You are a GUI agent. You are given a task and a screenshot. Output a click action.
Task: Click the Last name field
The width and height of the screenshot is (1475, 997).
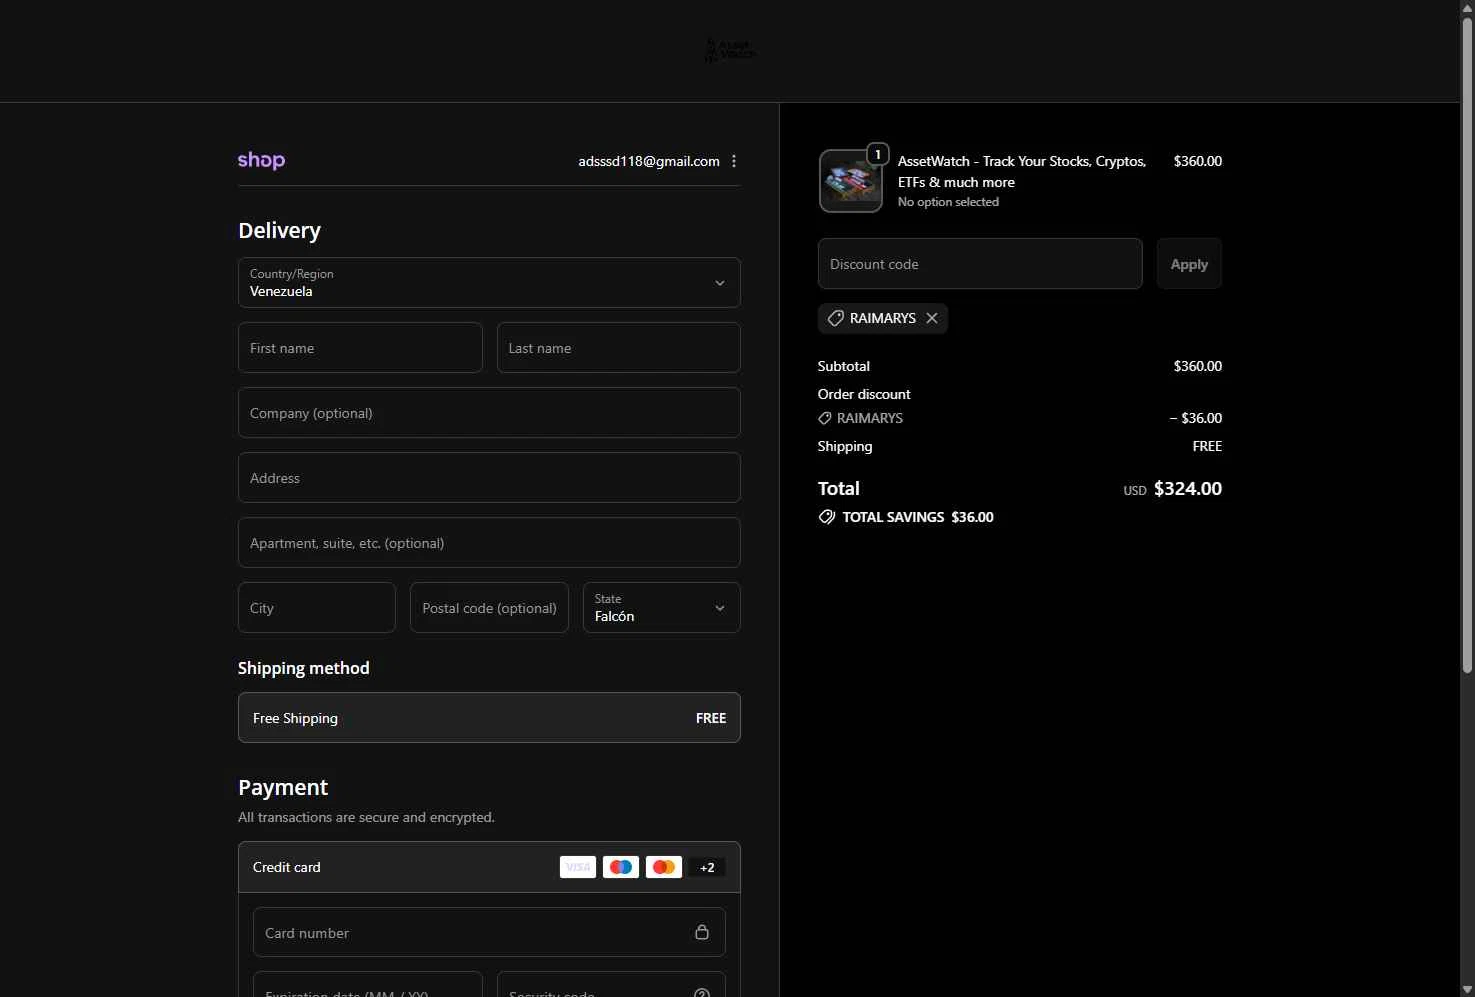coord(619,347)
